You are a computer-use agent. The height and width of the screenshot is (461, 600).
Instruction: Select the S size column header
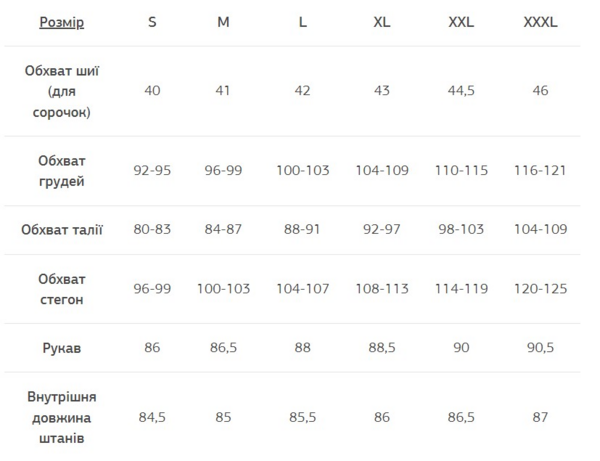[152, 22]
